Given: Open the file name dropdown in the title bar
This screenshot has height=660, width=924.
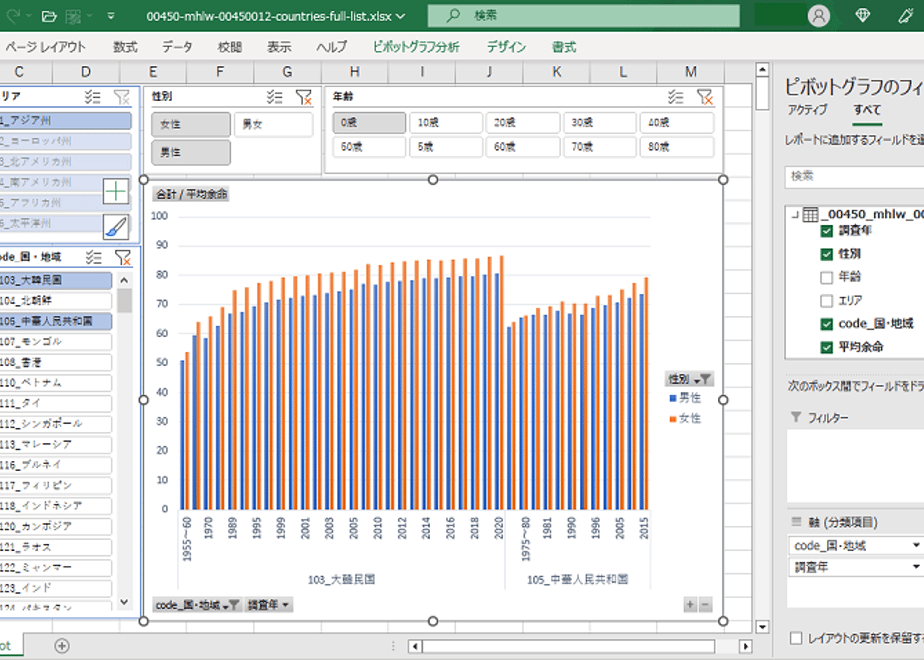Looking at the screenshot, I should [x=401, y=16].
